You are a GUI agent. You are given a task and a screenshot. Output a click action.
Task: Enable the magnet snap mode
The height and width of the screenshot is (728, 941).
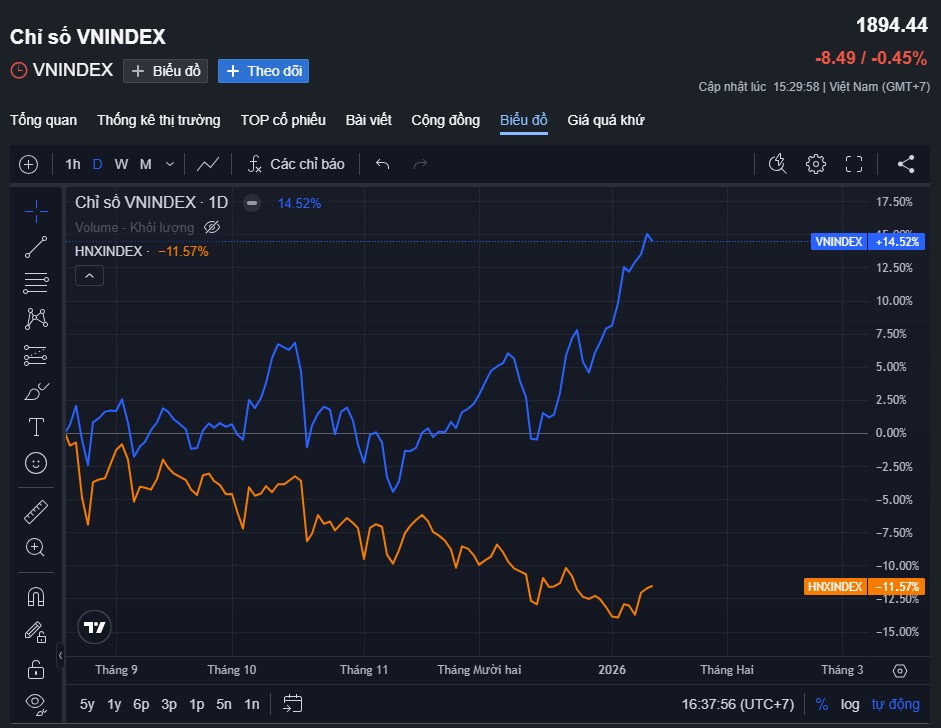[36, 597]
